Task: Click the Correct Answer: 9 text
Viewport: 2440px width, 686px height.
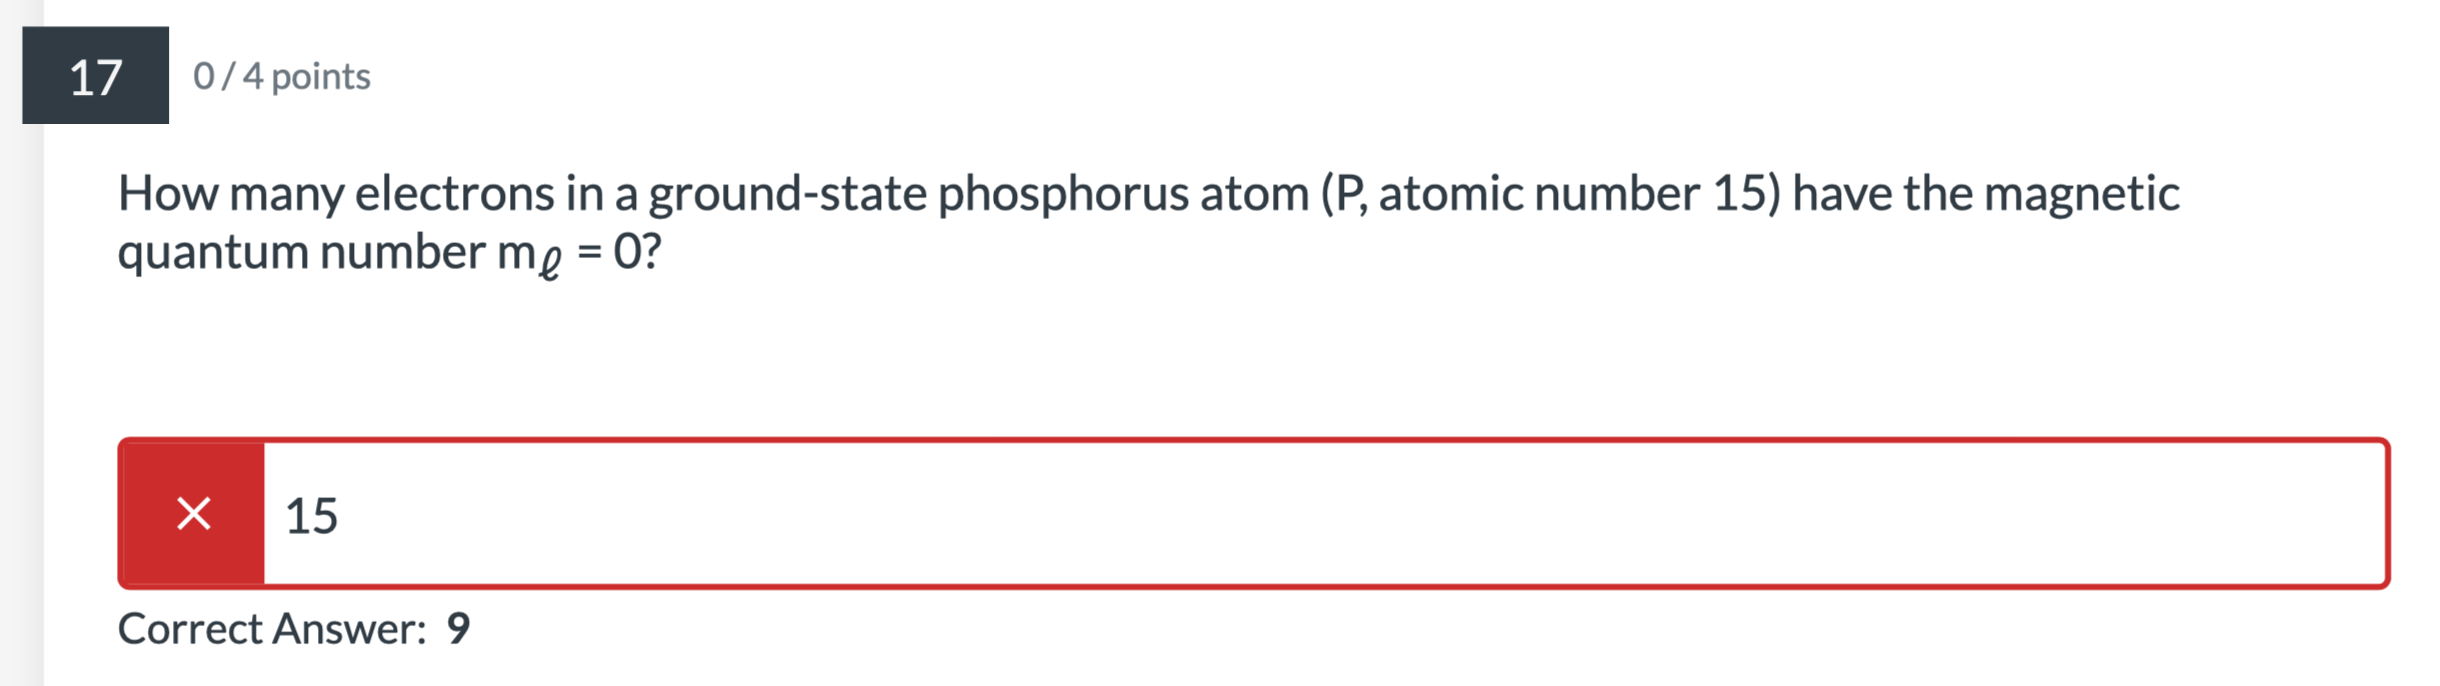Action: [295, 629]
